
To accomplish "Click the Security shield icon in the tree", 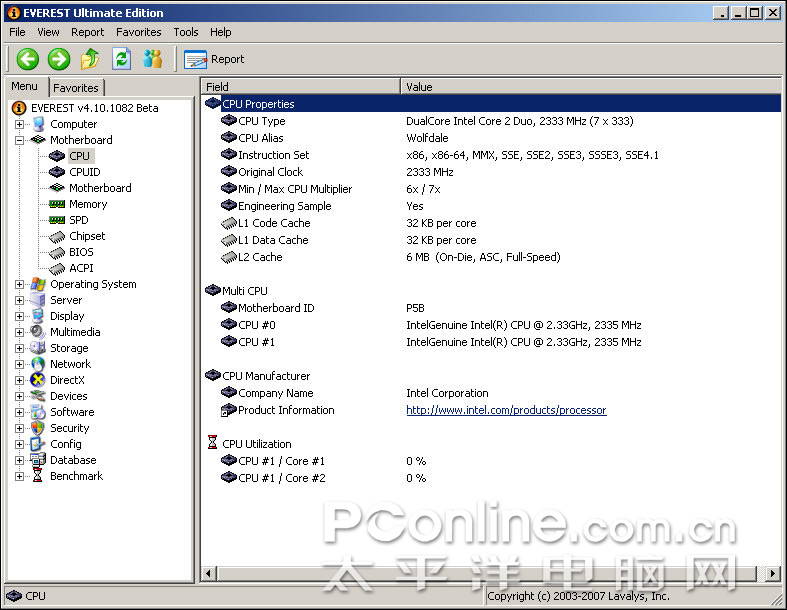I will [38, 428].
